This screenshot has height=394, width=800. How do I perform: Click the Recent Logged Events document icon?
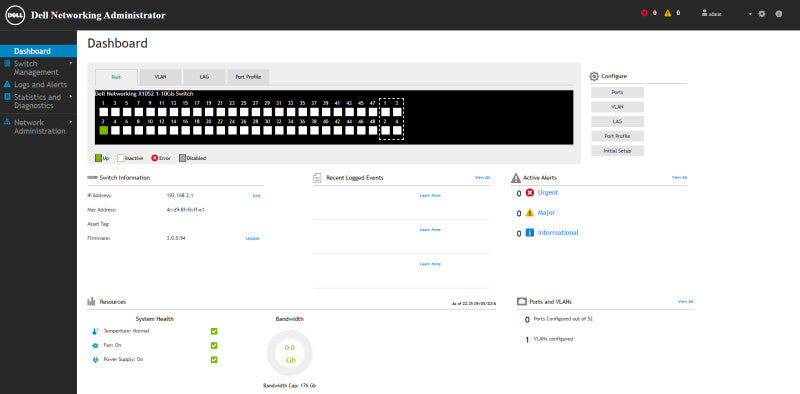click(317, 178)
